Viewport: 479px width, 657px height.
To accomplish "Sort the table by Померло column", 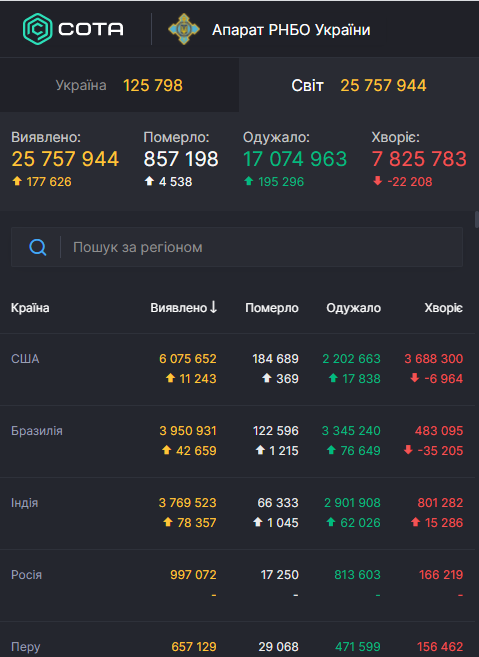I will pos(272,308).
